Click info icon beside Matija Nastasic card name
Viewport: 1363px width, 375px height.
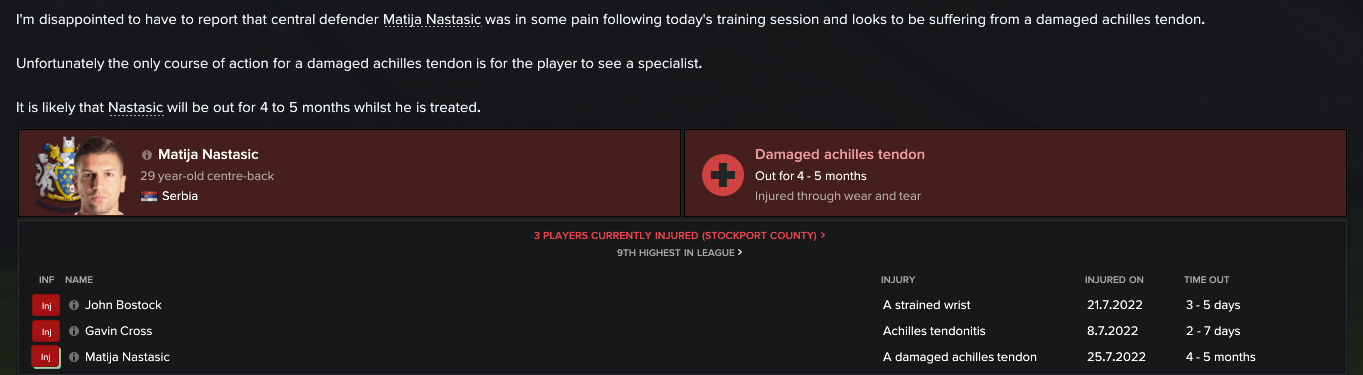tap(147, 155)
